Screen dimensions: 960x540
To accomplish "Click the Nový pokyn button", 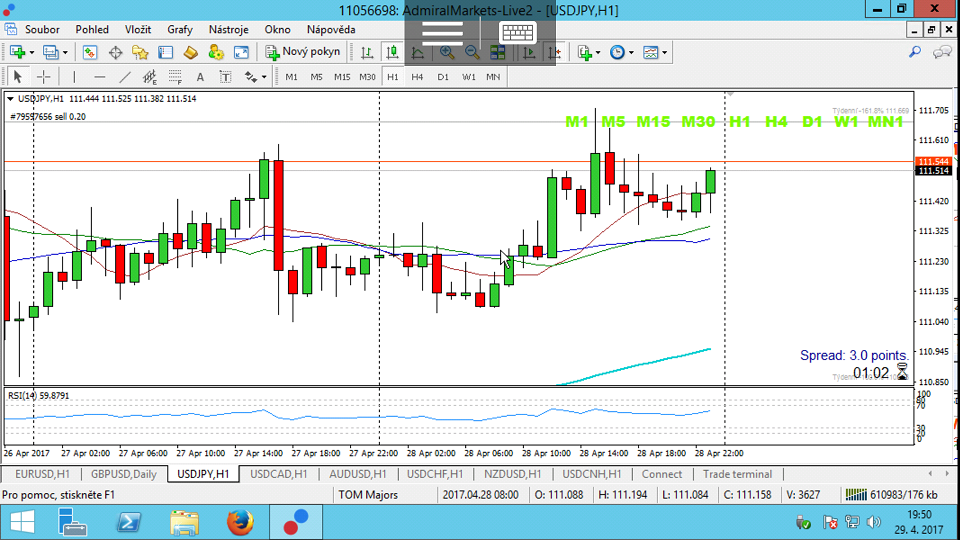I will (x=302, y=52).
